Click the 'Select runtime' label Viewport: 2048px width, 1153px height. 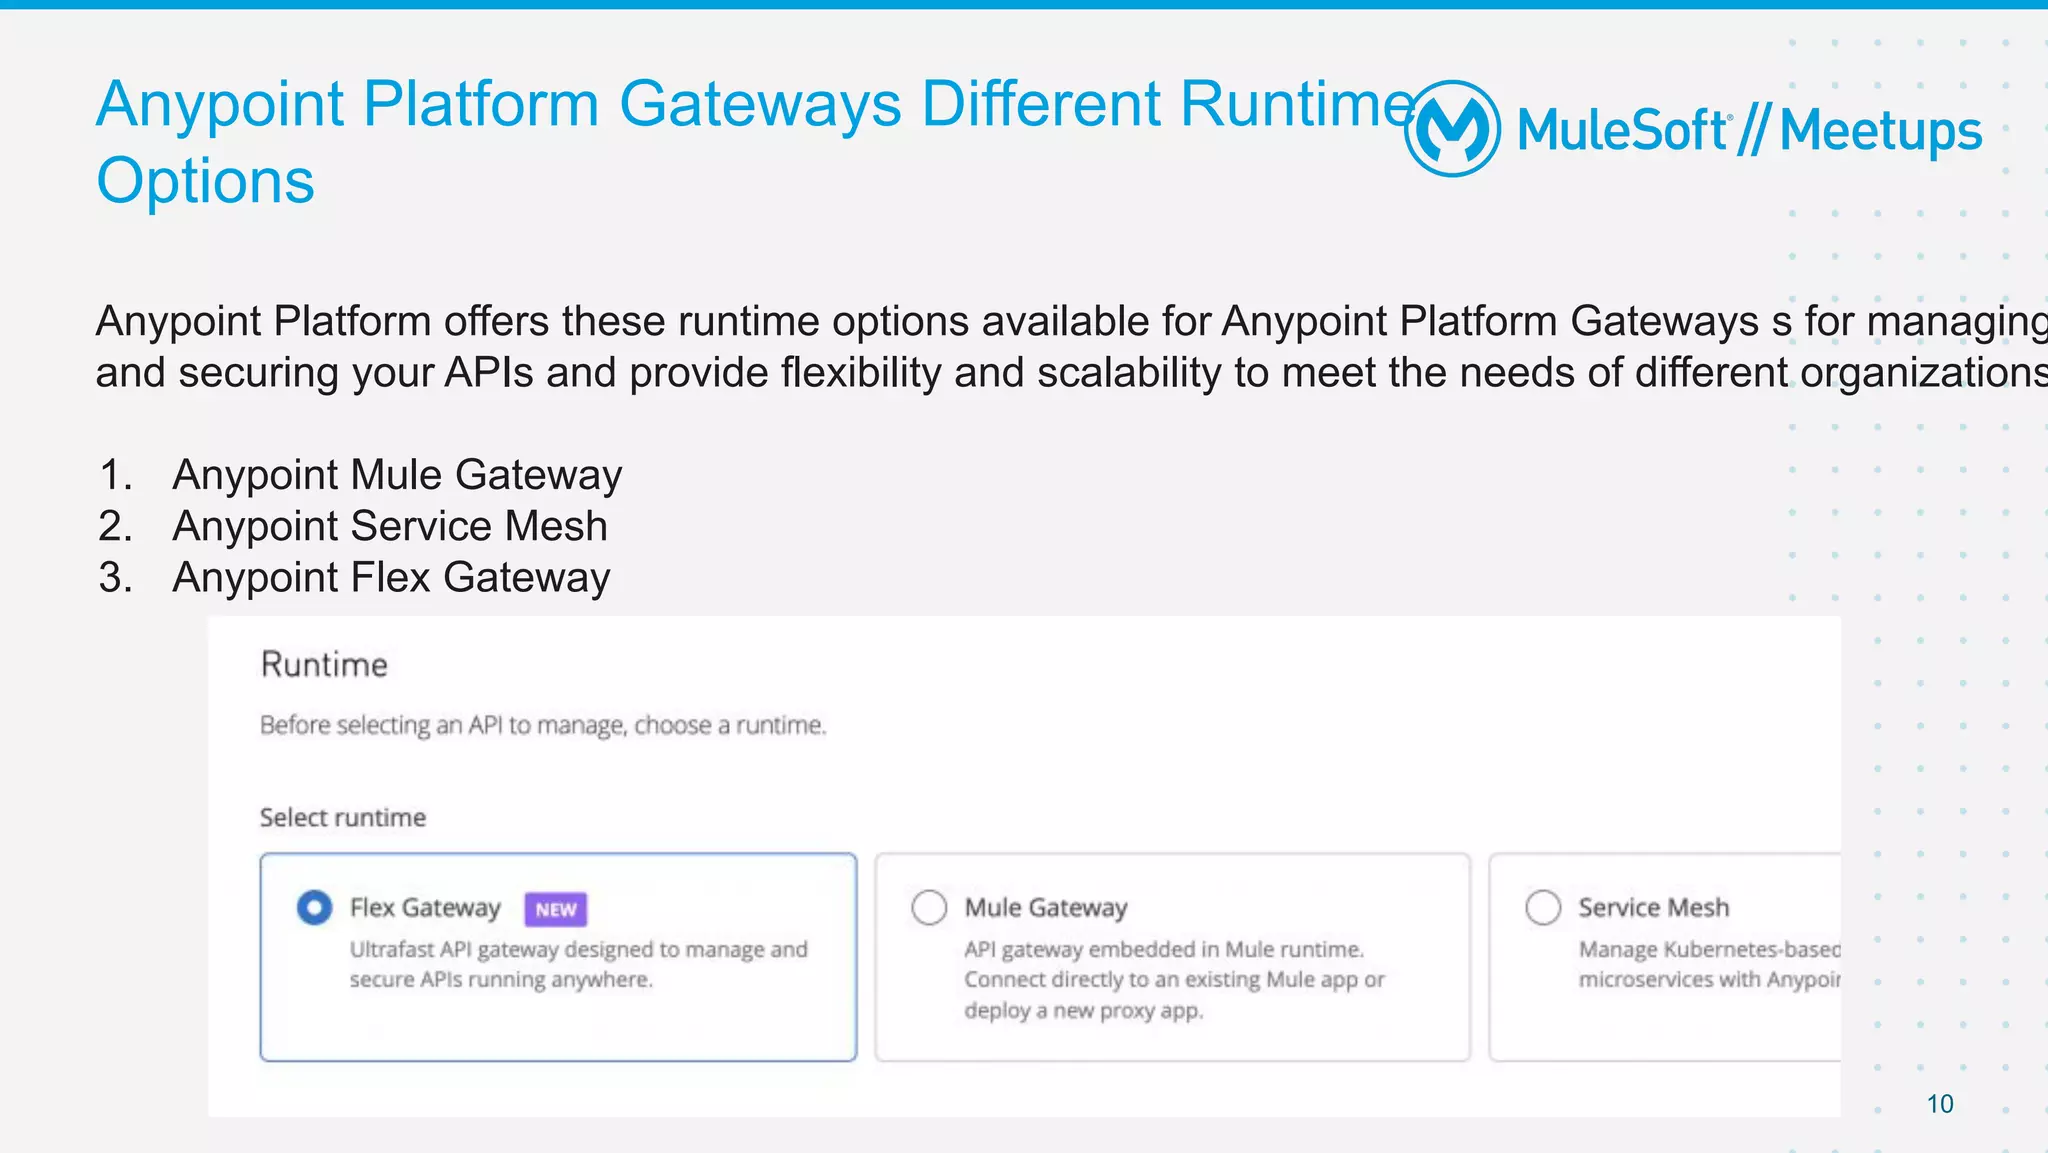click(x=343, y=817)
